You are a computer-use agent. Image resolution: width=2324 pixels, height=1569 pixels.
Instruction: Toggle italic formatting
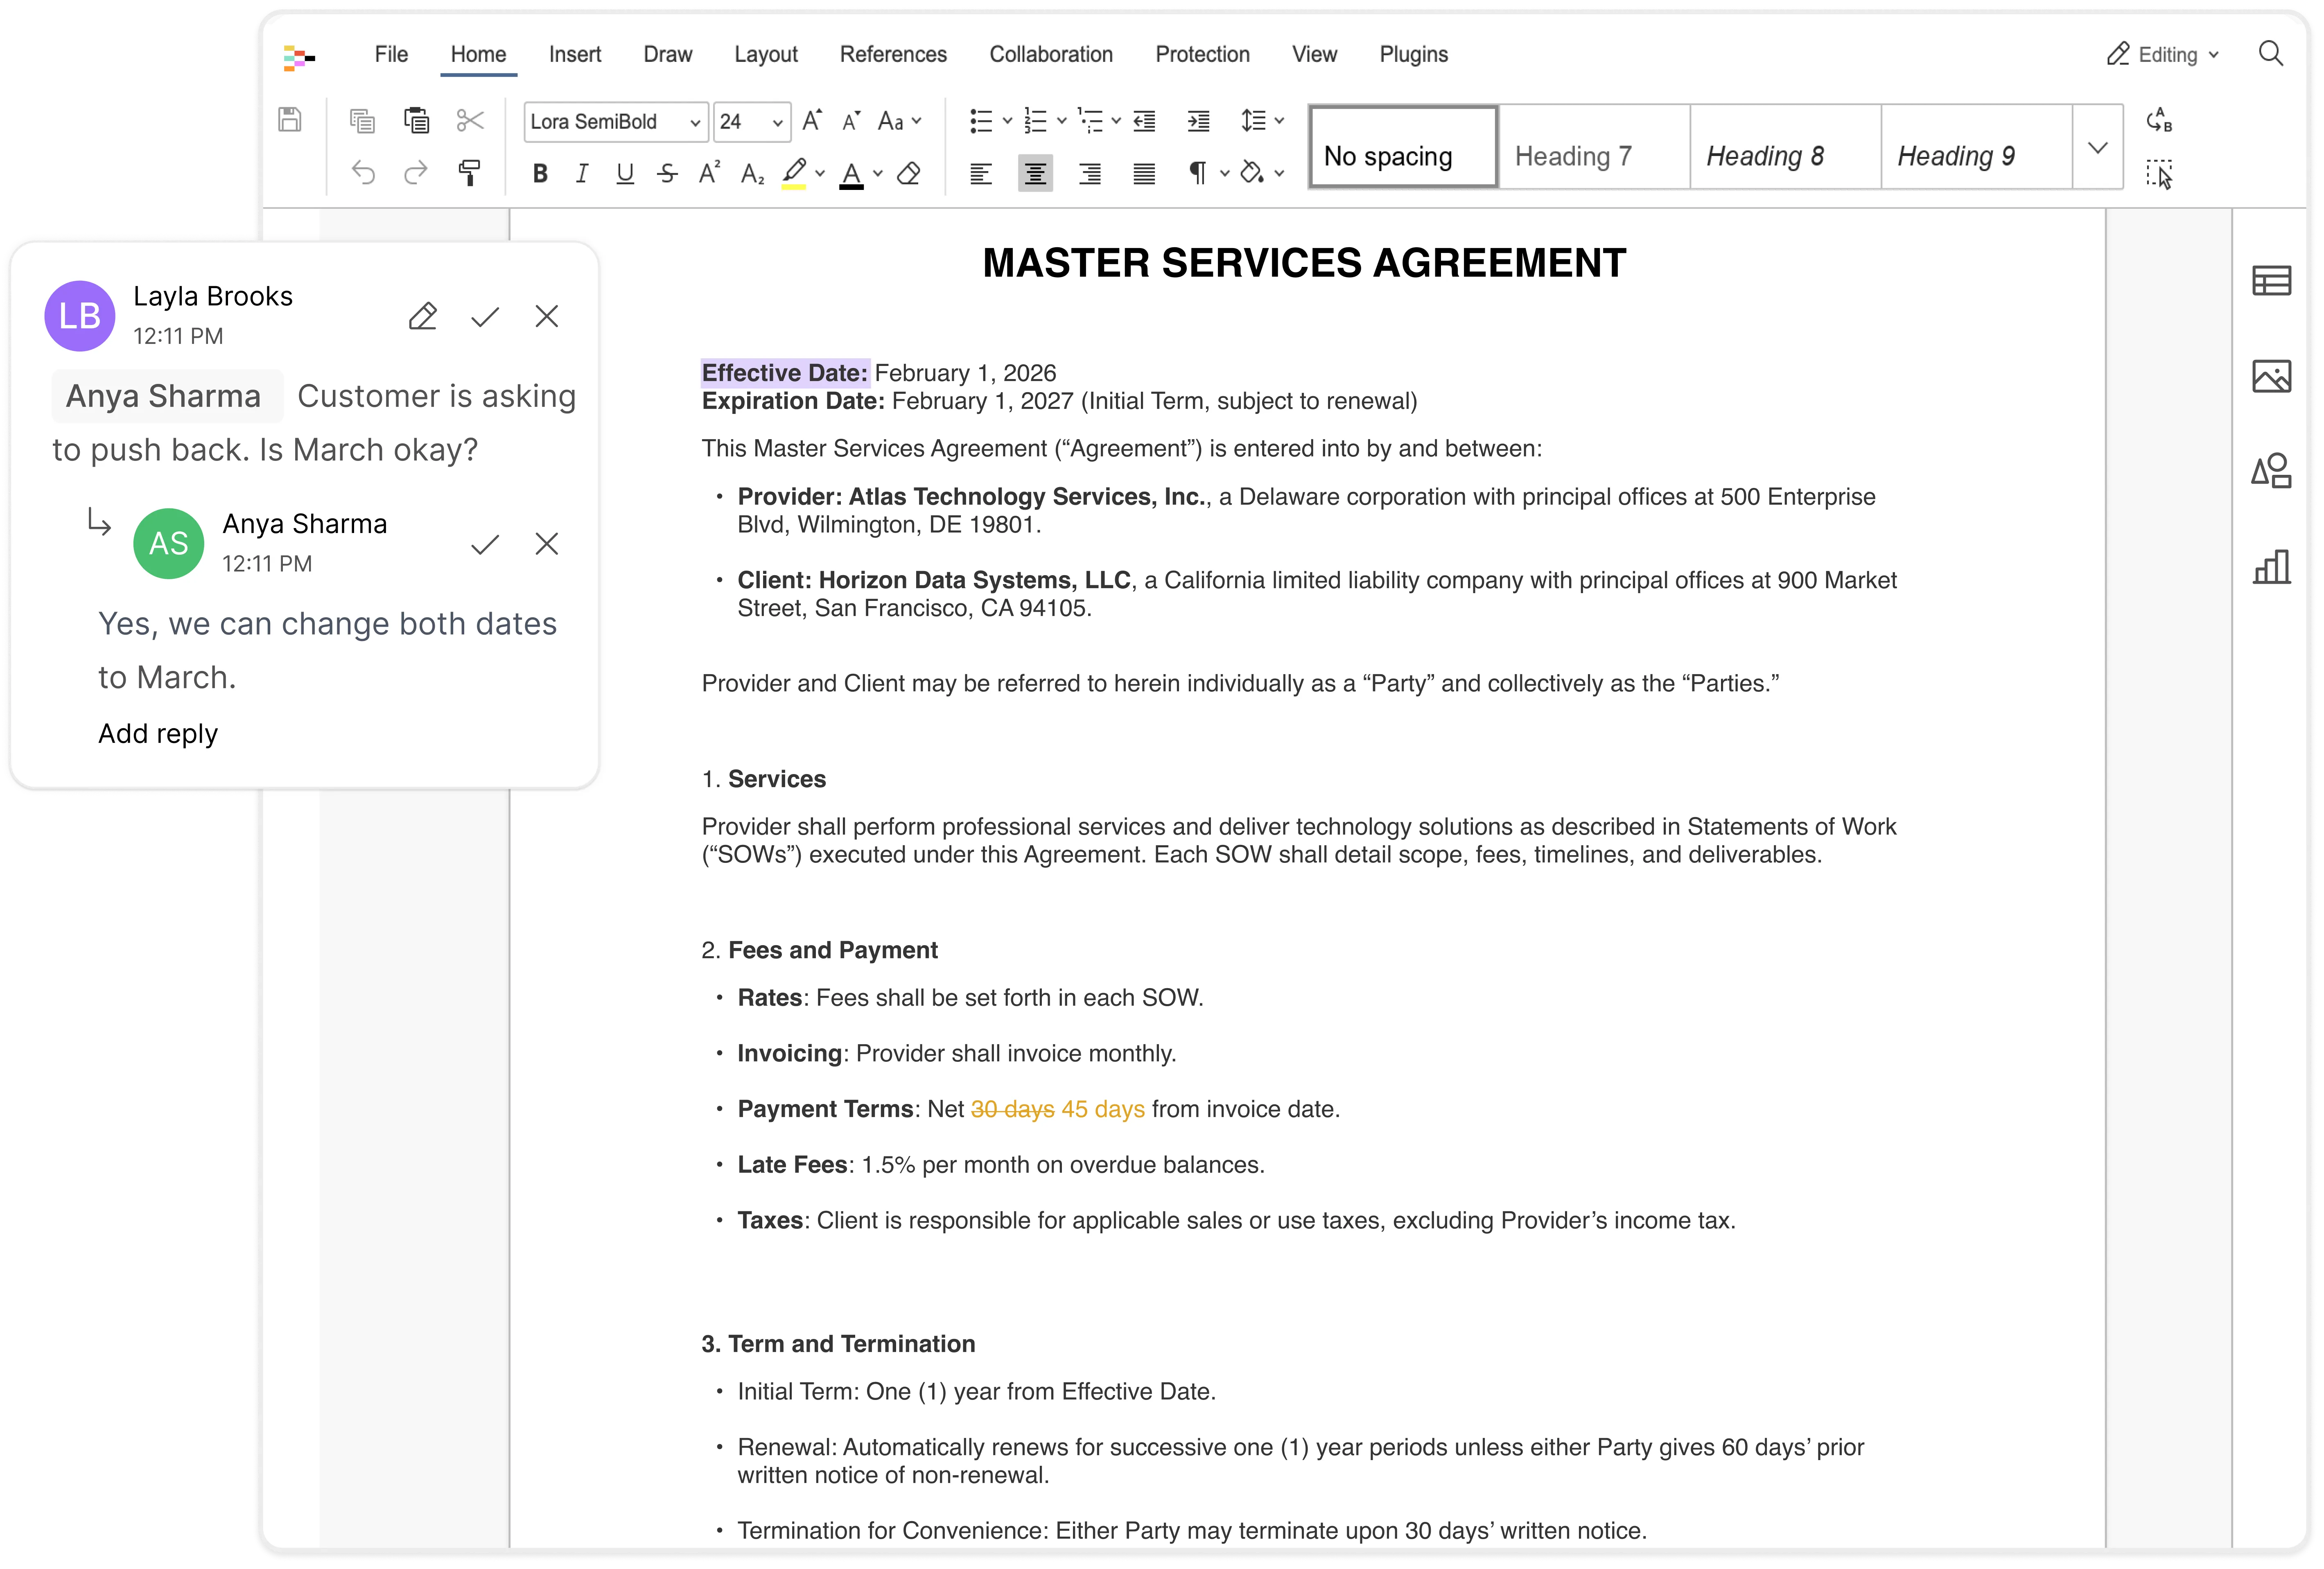click(582, 174)
